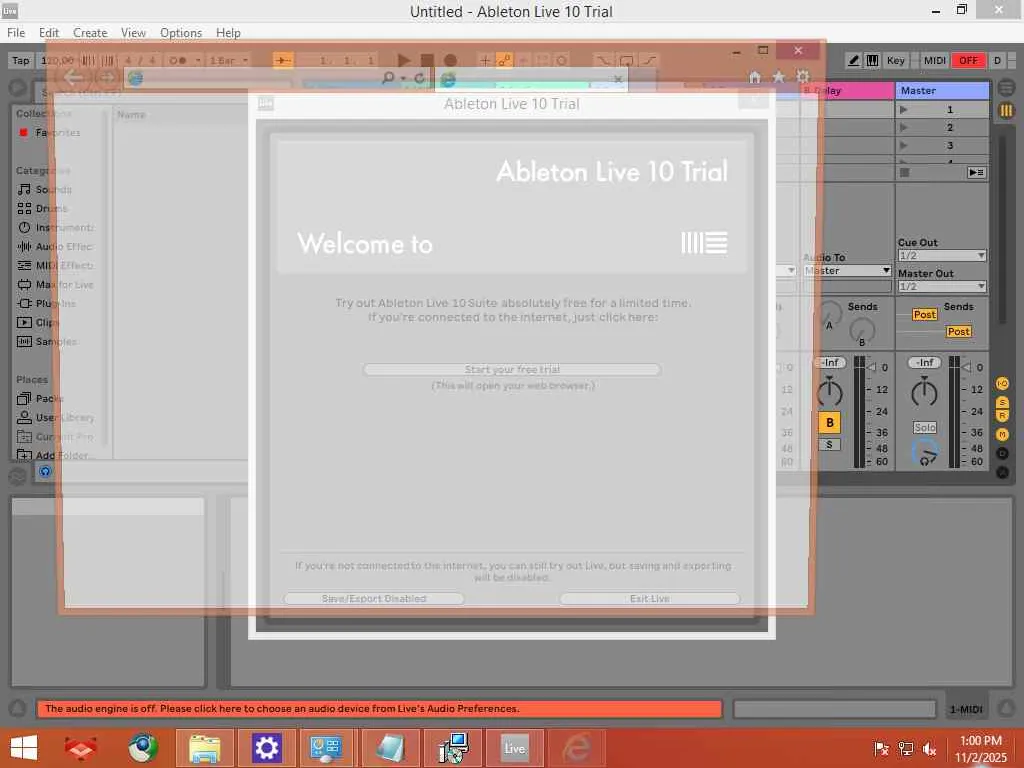Toggle the Follow playback button
1024x768 pixels.
(x=283, y=60)
